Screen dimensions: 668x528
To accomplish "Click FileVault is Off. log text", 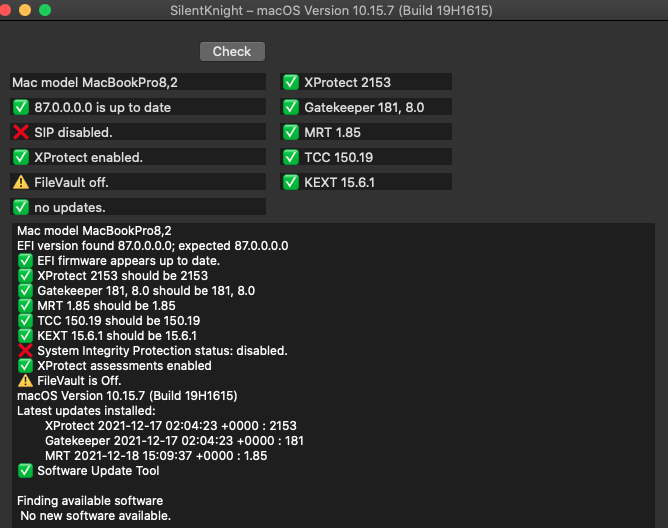I will pos(79,381).
